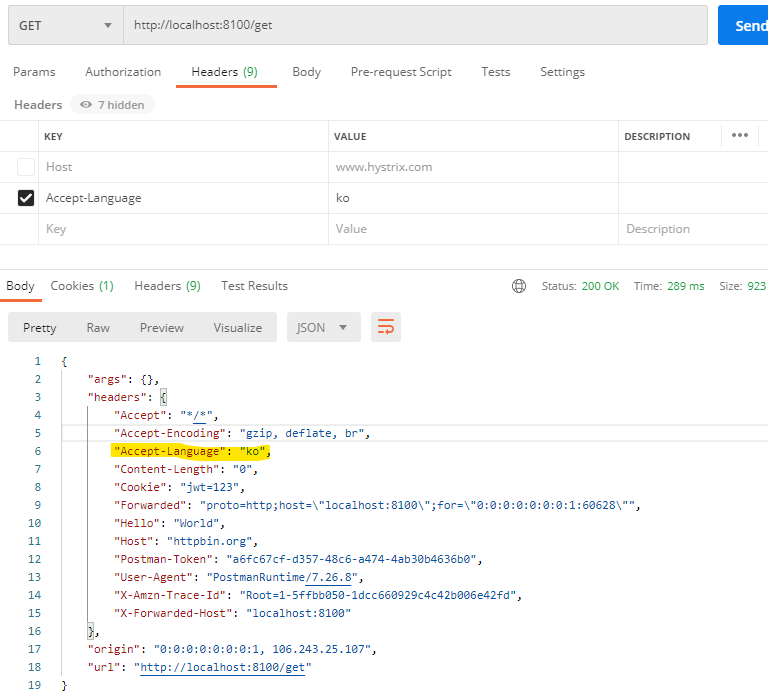Click the VALUE column header
This screenshot has width=768, height=696.
350,137
